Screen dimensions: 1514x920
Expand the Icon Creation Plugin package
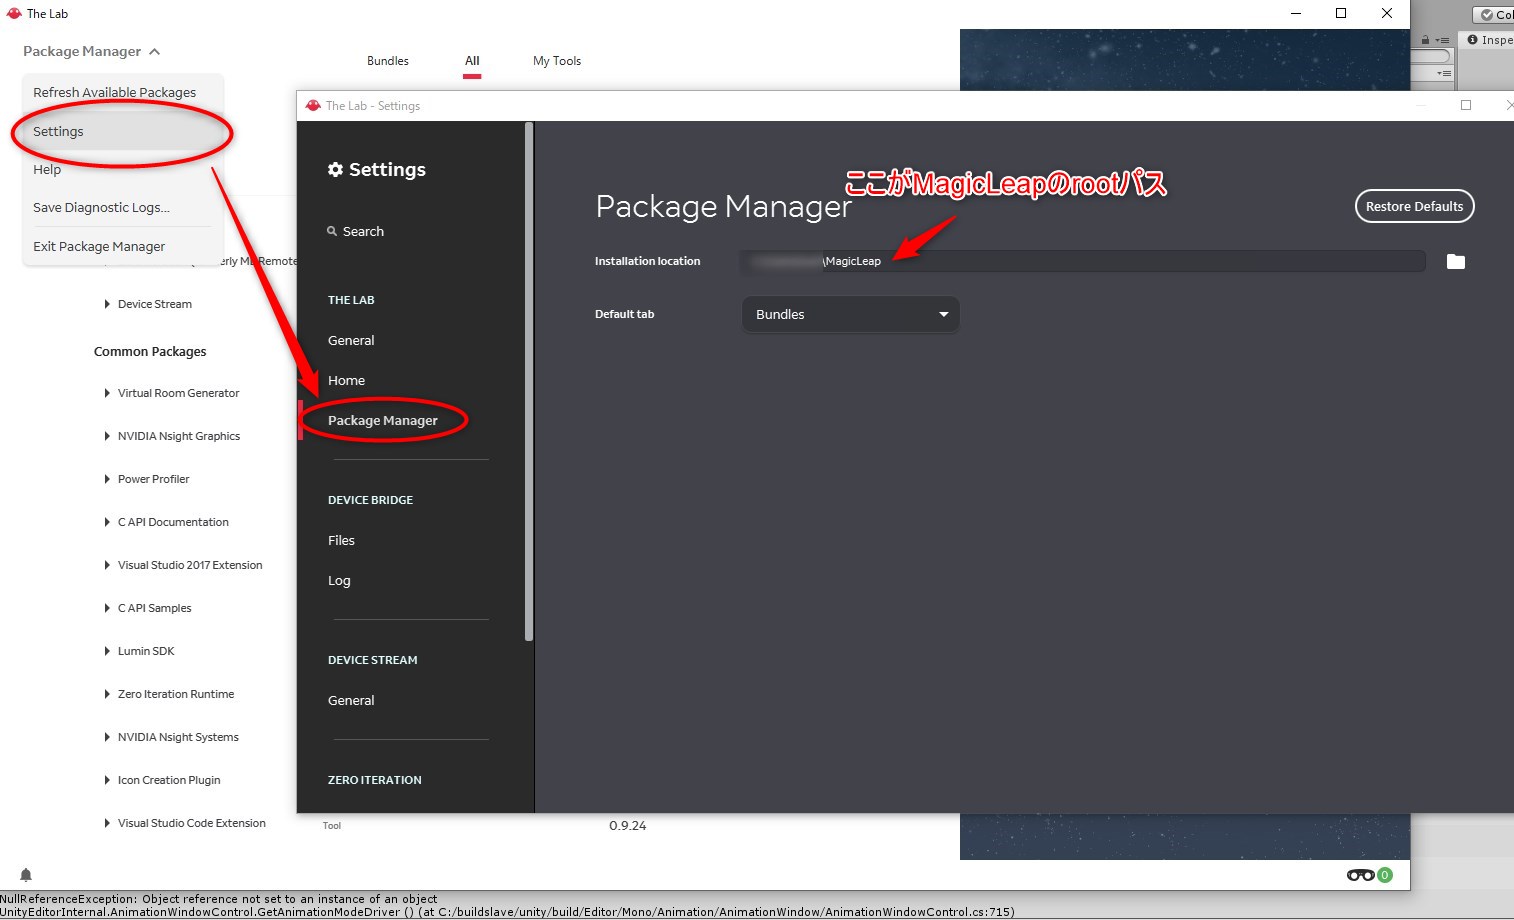[x=107, y=780]
